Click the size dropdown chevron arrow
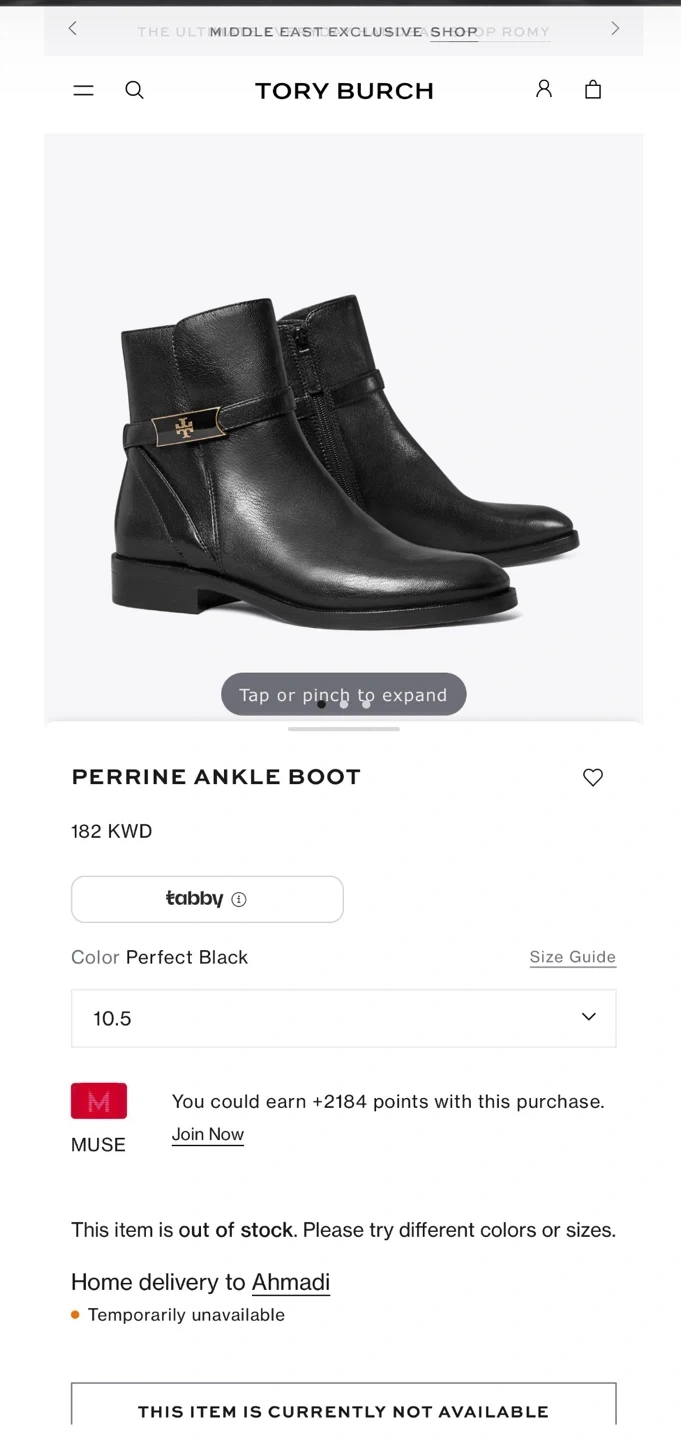 click(x=589, y=1017)
